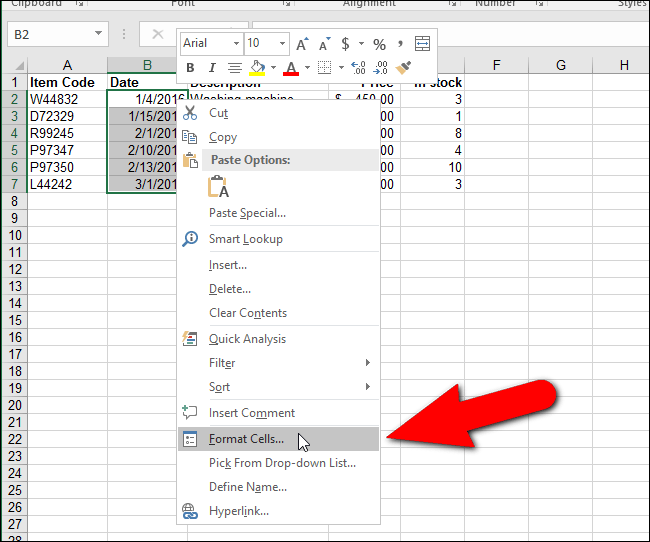The height and width of the screenshot is (542, 650).
Task: Click Decrease Decimal icon
Action: click(x=380, y=67)
